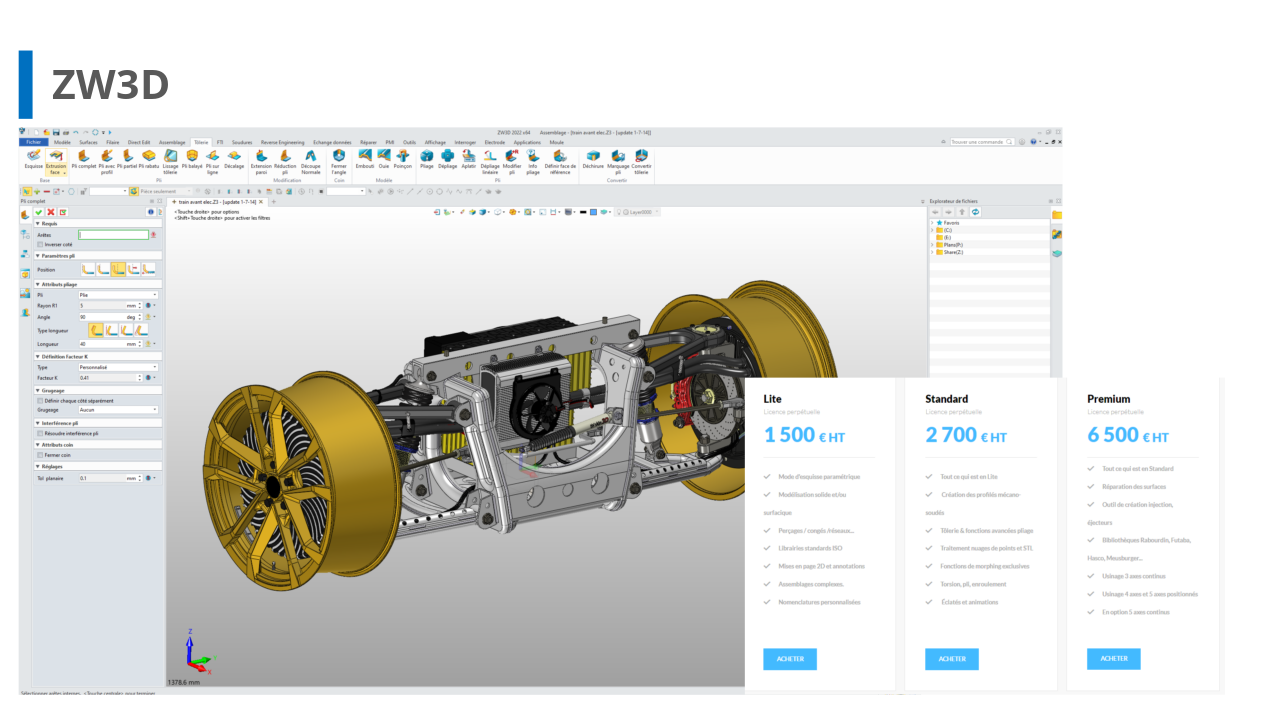Open the Extension paroi tool

coord(261,162)
